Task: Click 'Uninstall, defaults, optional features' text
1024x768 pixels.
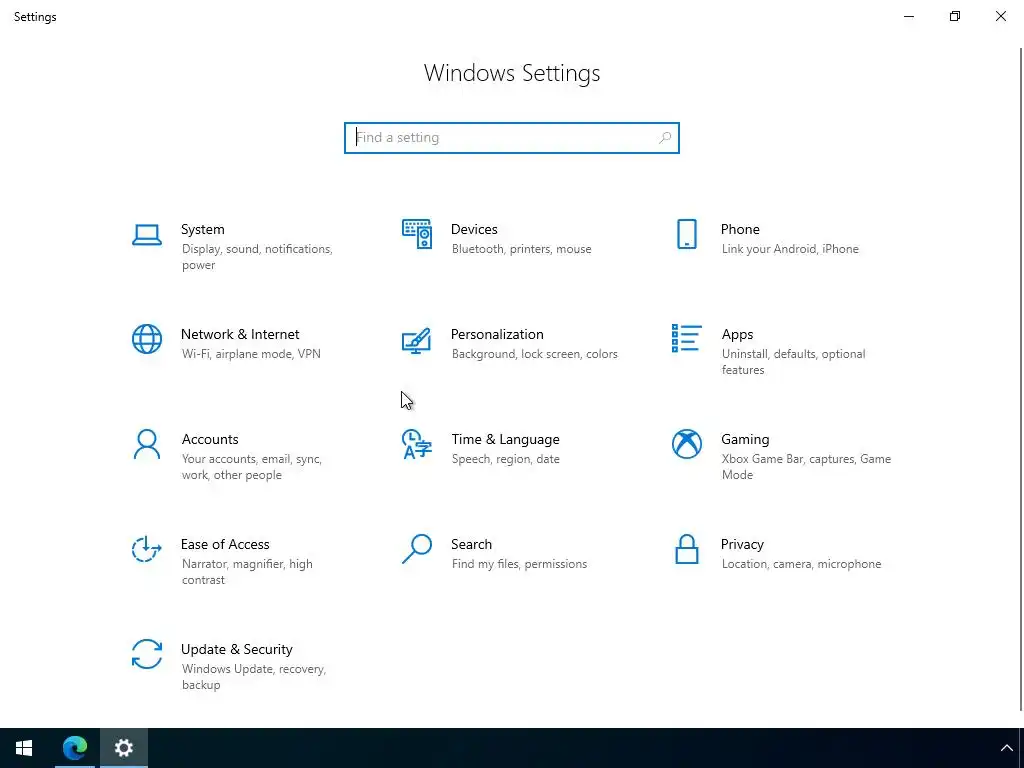Action: 793,362
